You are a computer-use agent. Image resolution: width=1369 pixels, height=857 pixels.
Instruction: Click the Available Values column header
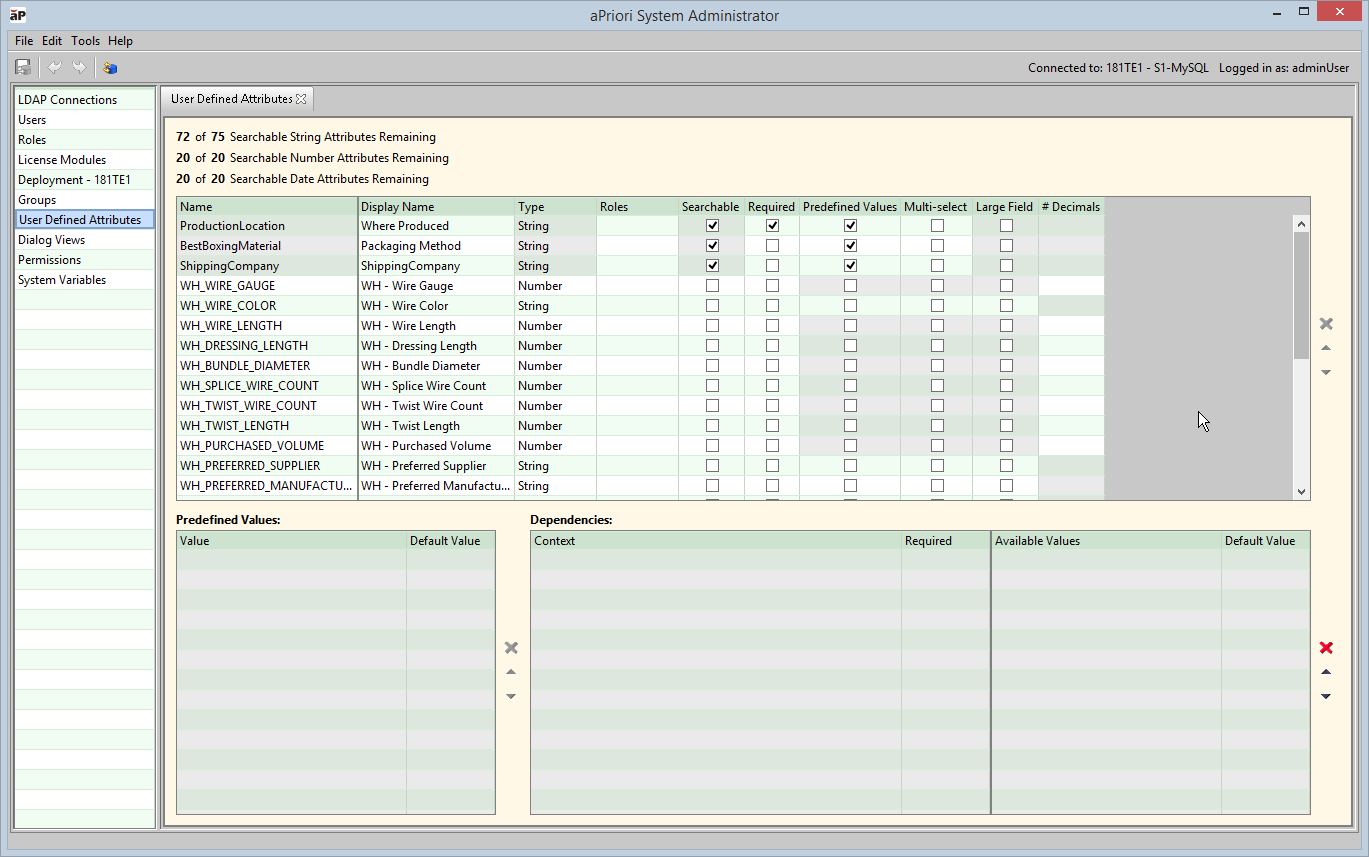[1106, 541]
